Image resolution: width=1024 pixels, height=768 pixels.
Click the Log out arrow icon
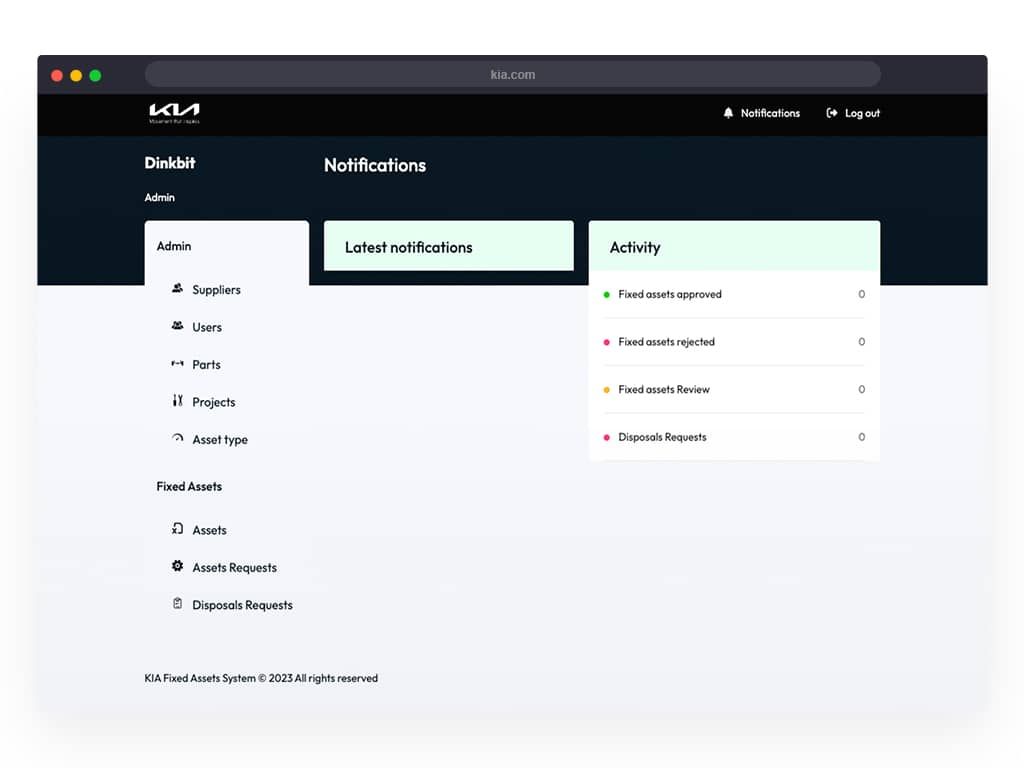click(831, 113)
